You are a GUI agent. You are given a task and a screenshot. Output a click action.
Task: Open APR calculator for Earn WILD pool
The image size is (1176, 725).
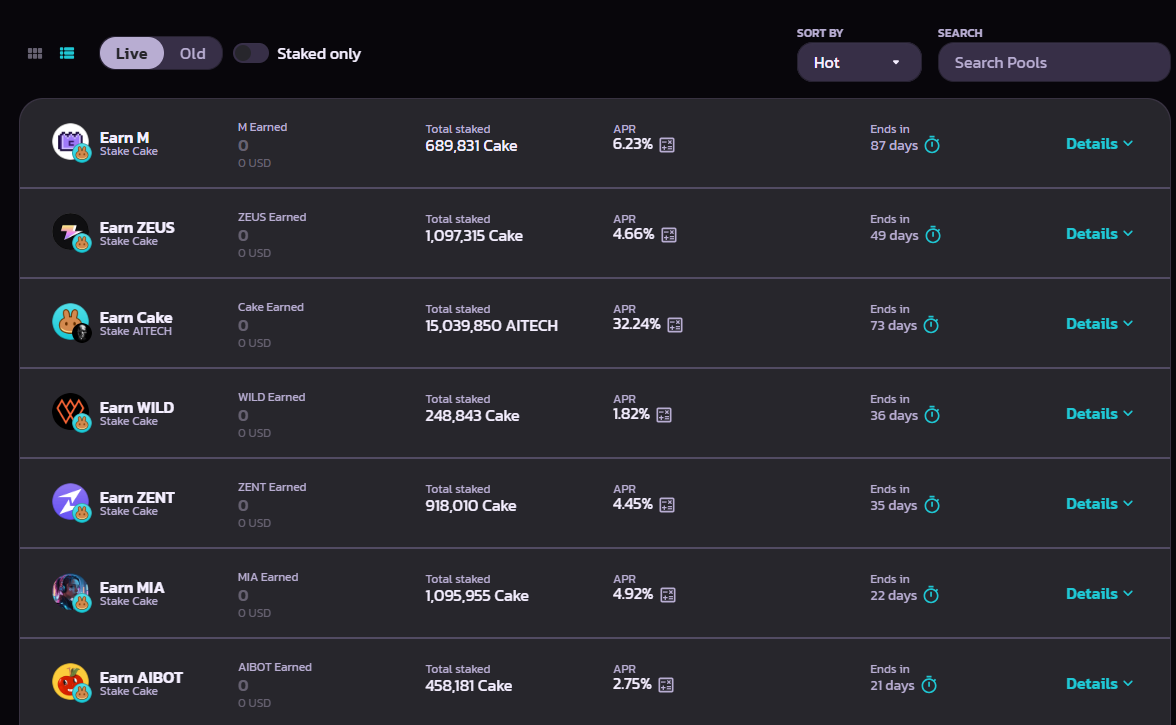point(664,415)
